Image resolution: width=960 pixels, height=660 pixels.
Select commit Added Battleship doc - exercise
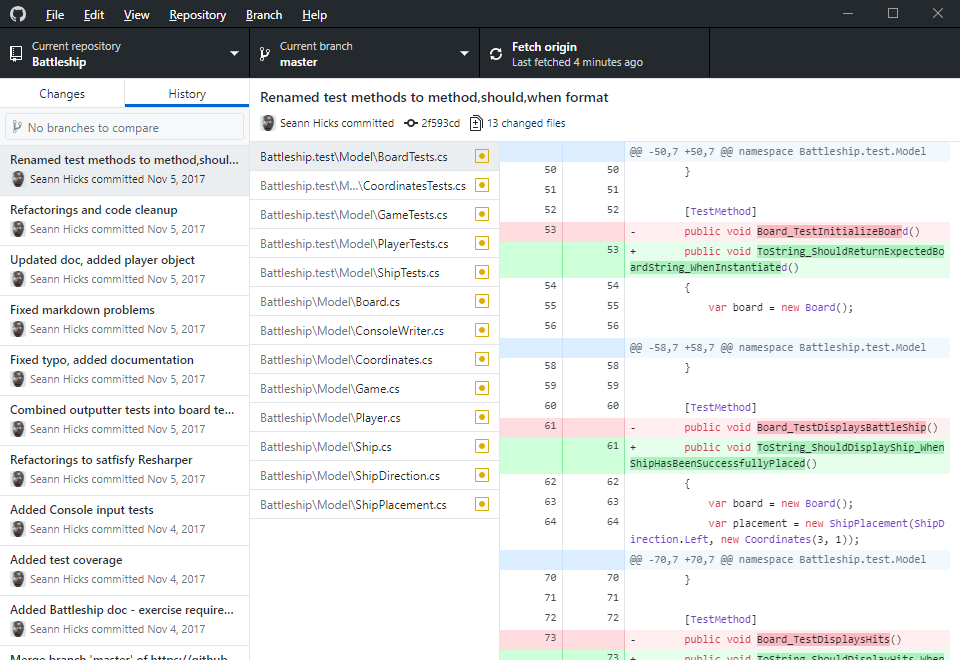(x=124, y=620)
